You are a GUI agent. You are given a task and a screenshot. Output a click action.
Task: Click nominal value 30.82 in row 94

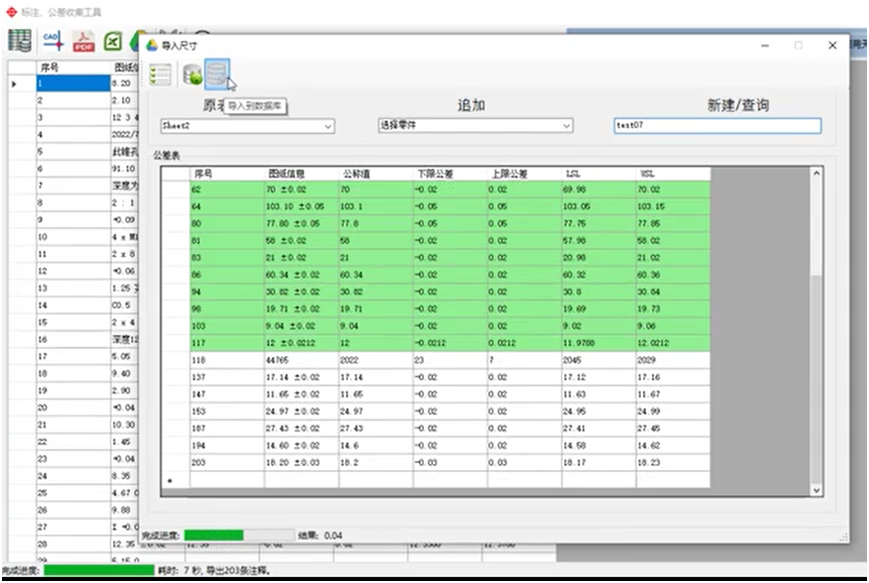(376, 292)
